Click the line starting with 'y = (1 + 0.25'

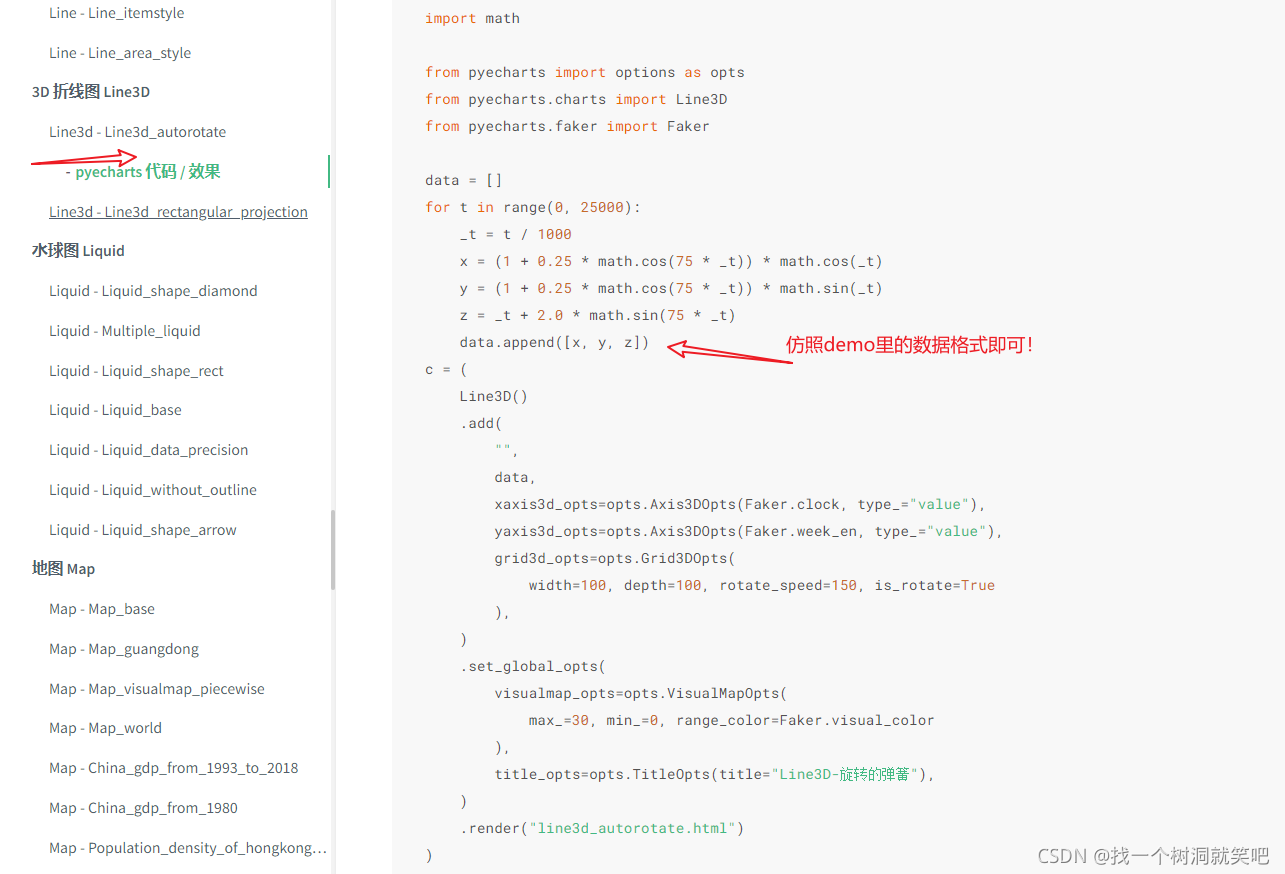pos(671,288)
